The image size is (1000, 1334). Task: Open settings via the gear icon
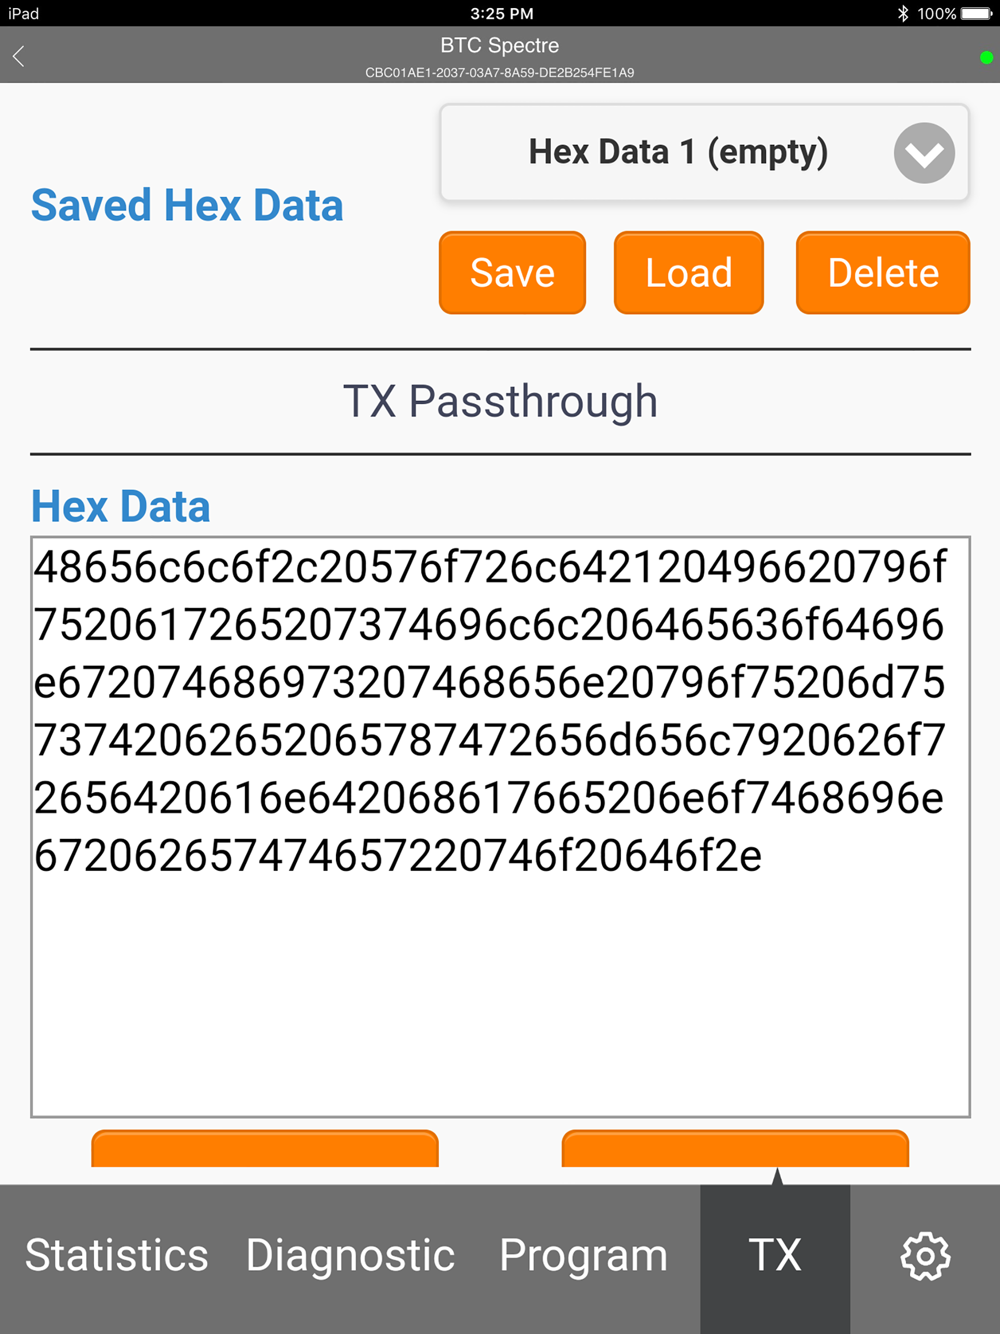(x=925, y=1256)
